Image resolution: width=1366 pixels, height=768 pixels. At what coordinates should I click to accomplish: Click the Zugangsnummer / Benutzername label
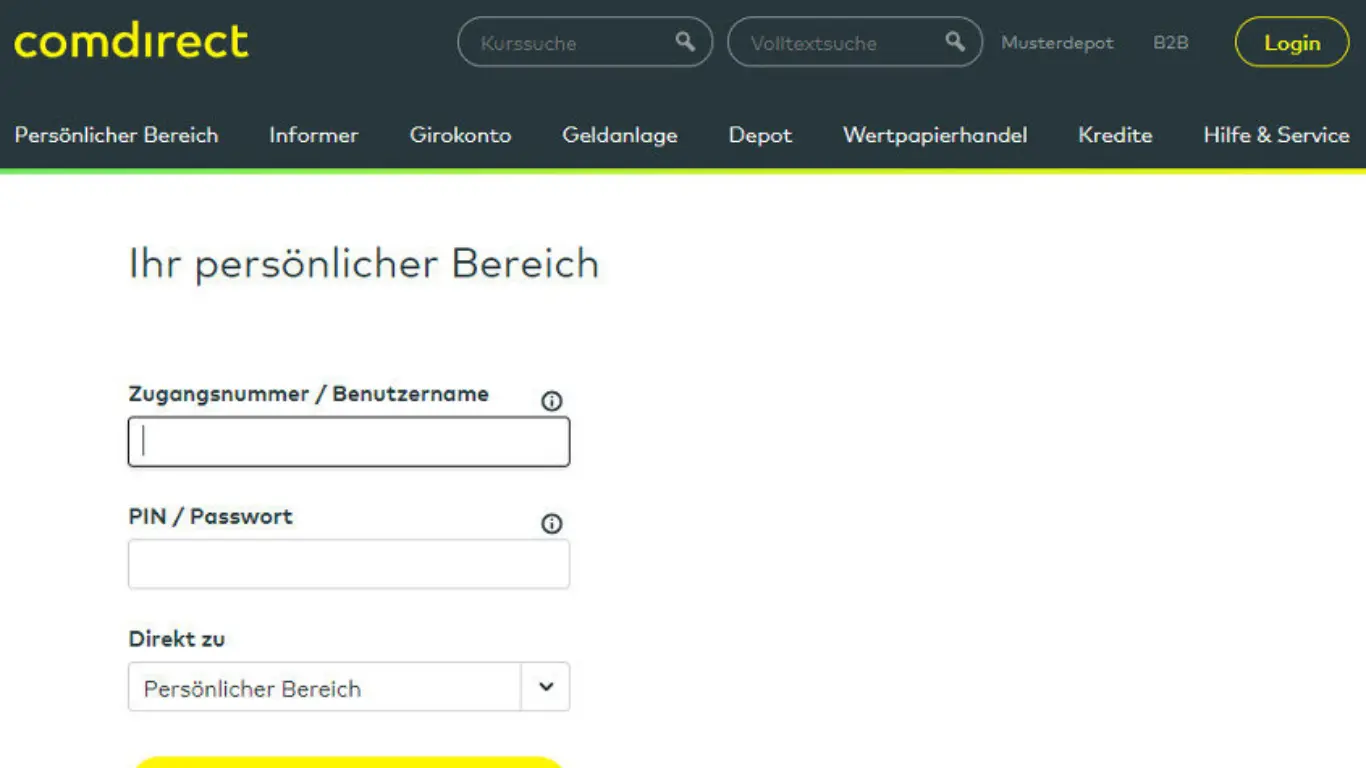(x=309, y=394)
